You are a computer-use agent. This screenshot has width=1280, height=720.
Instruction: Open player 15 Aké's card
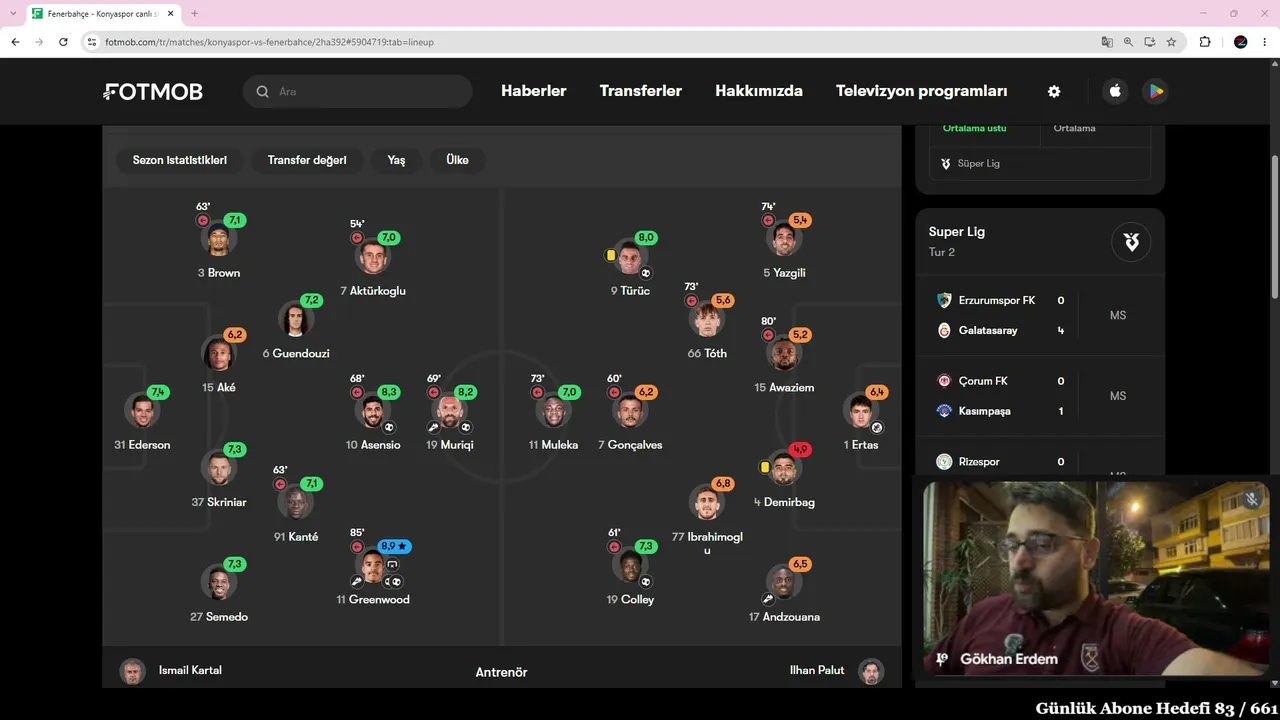pyautogui.click(x=219, y=361)
